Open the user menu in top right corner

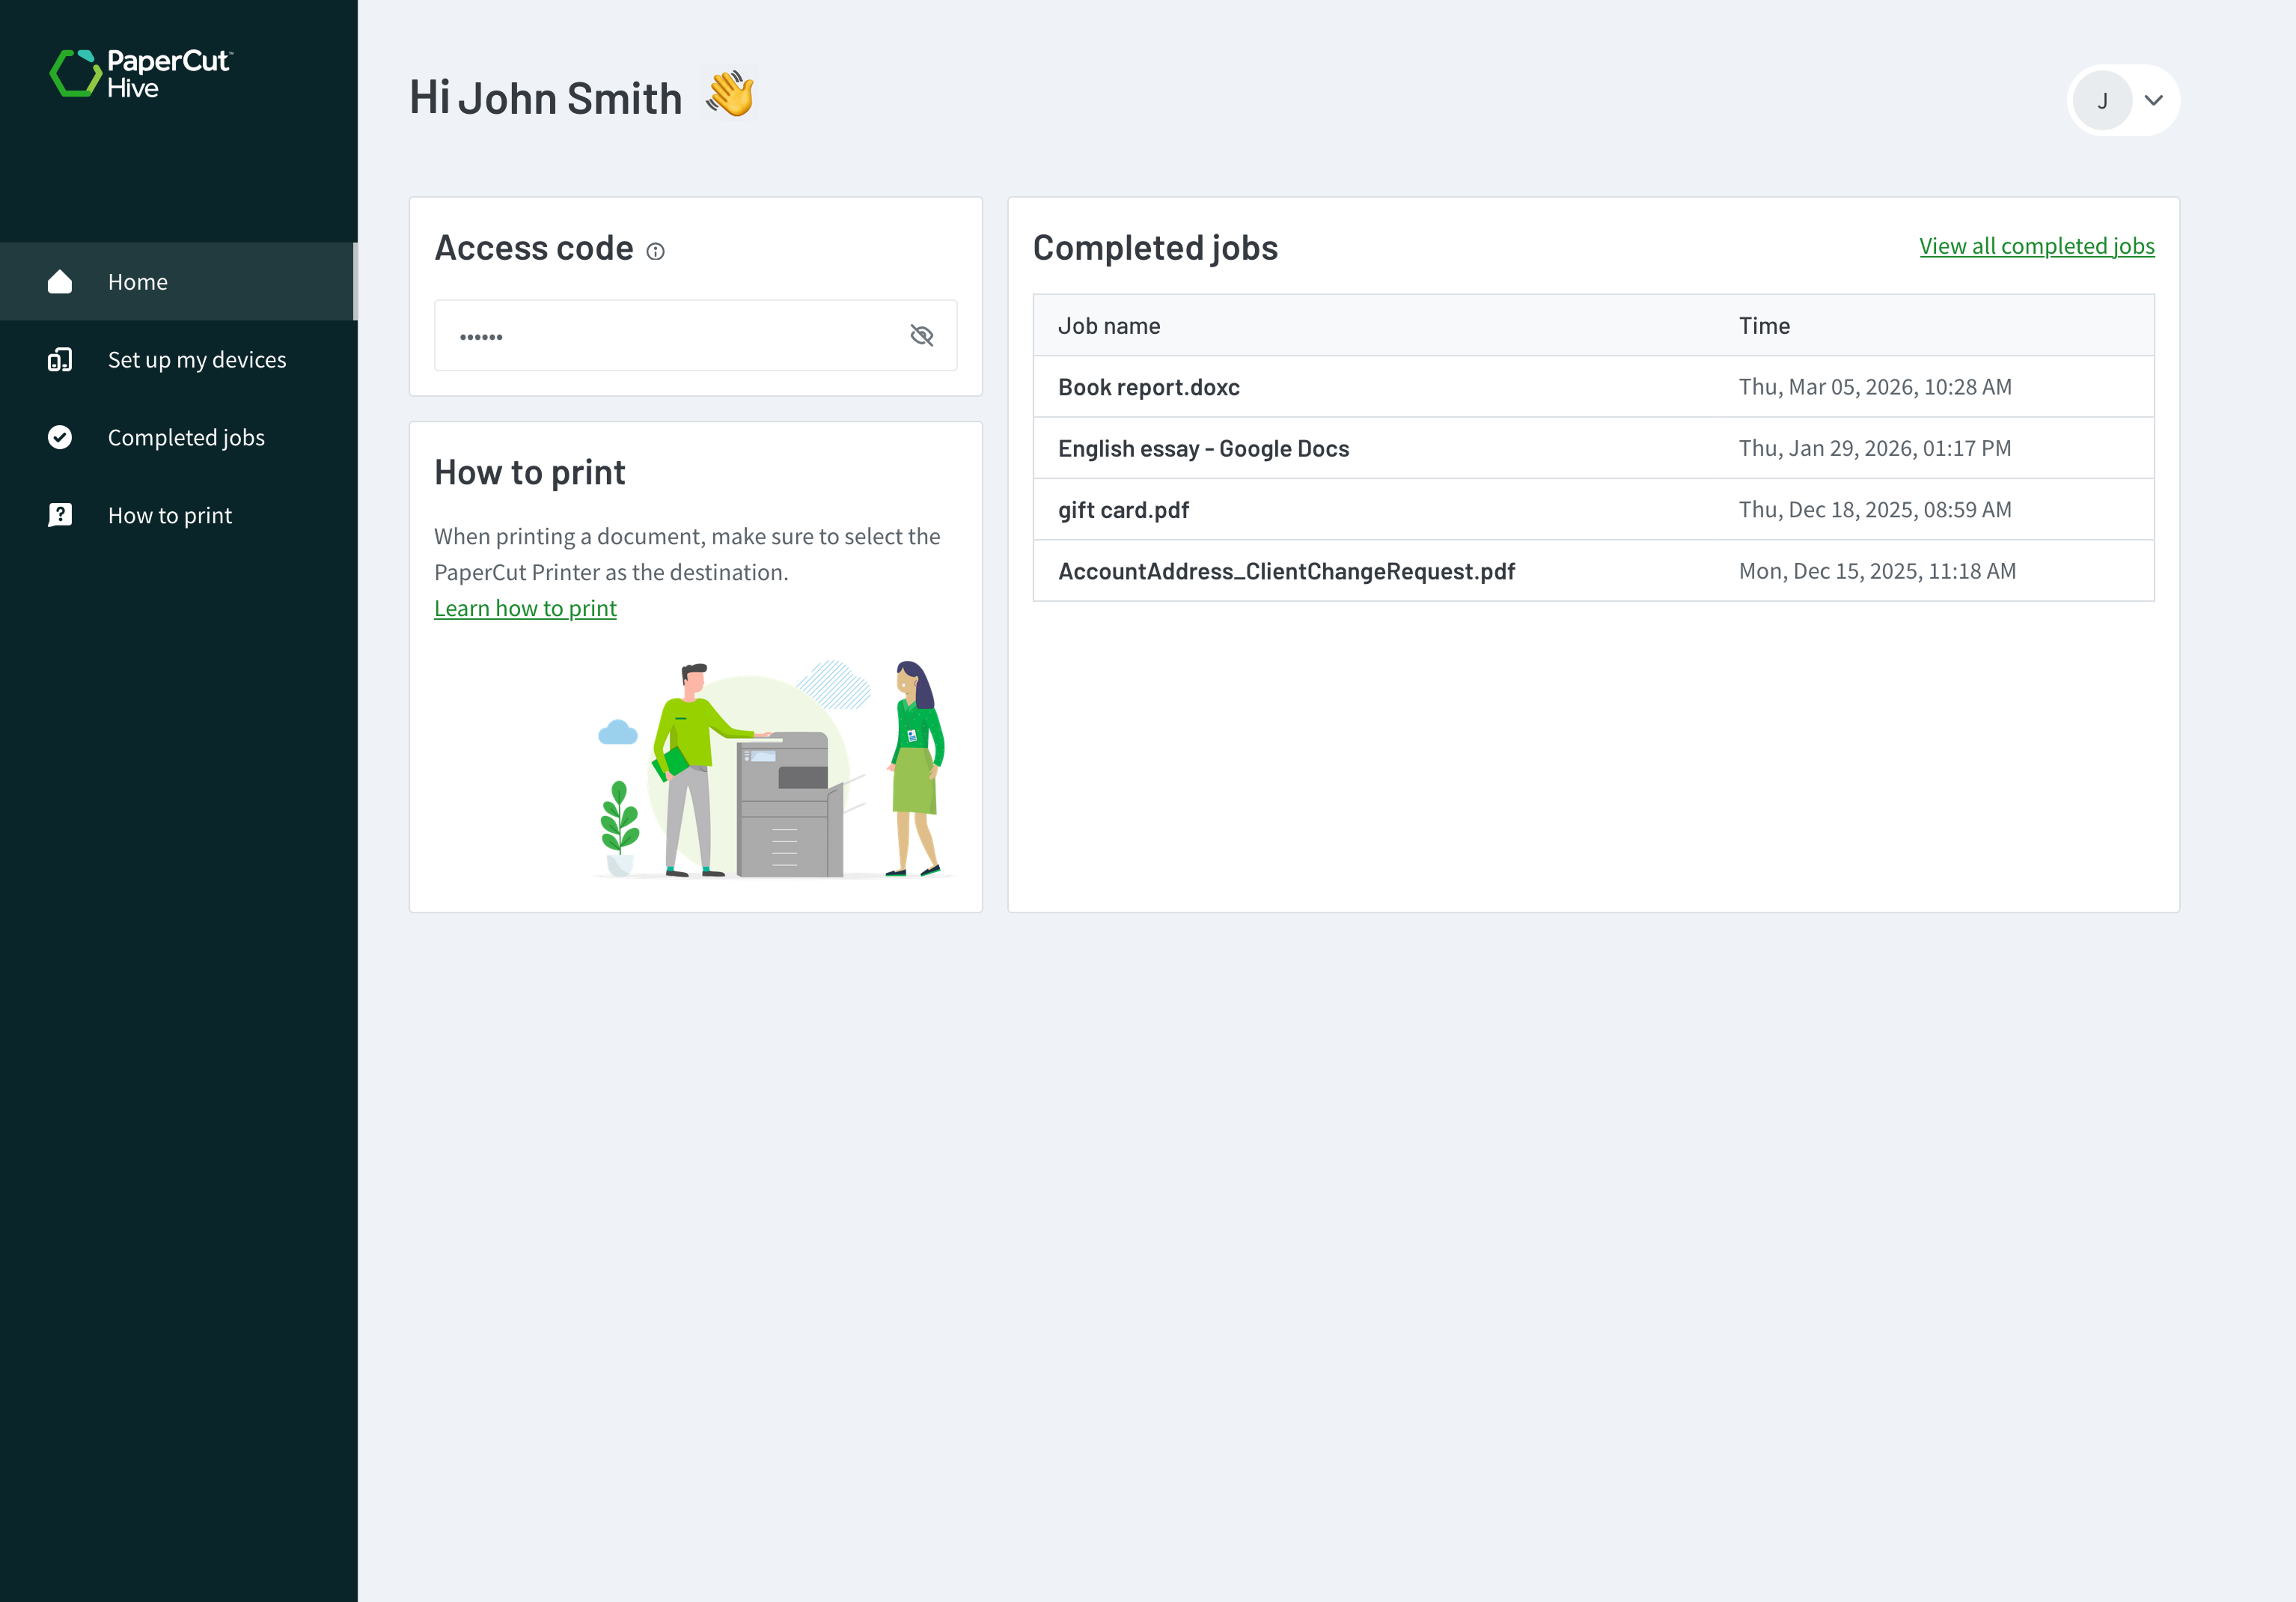click(x=2123, y=100)
